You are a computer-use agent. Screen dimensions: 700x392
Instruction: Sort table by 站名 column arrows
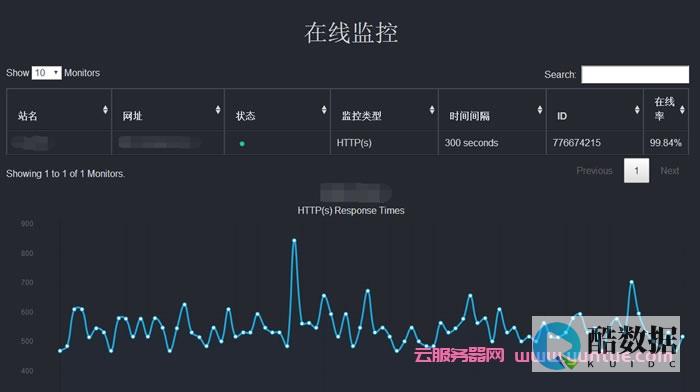click(x=105, y=110)
